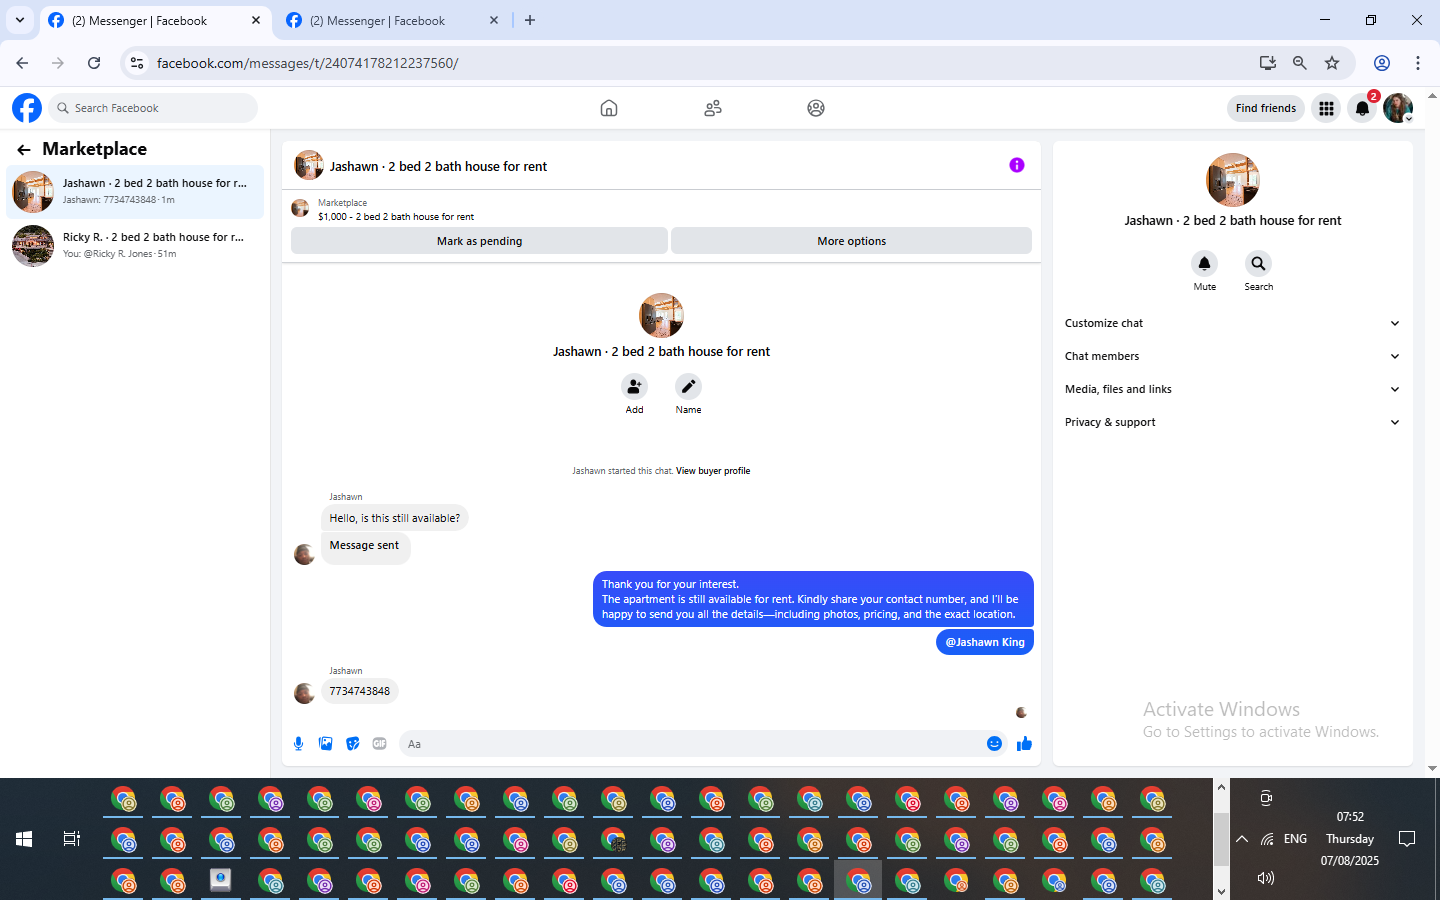Choose a sticker
The image size is (1440, 900).
pyautogui.click(x=353, y=743)
